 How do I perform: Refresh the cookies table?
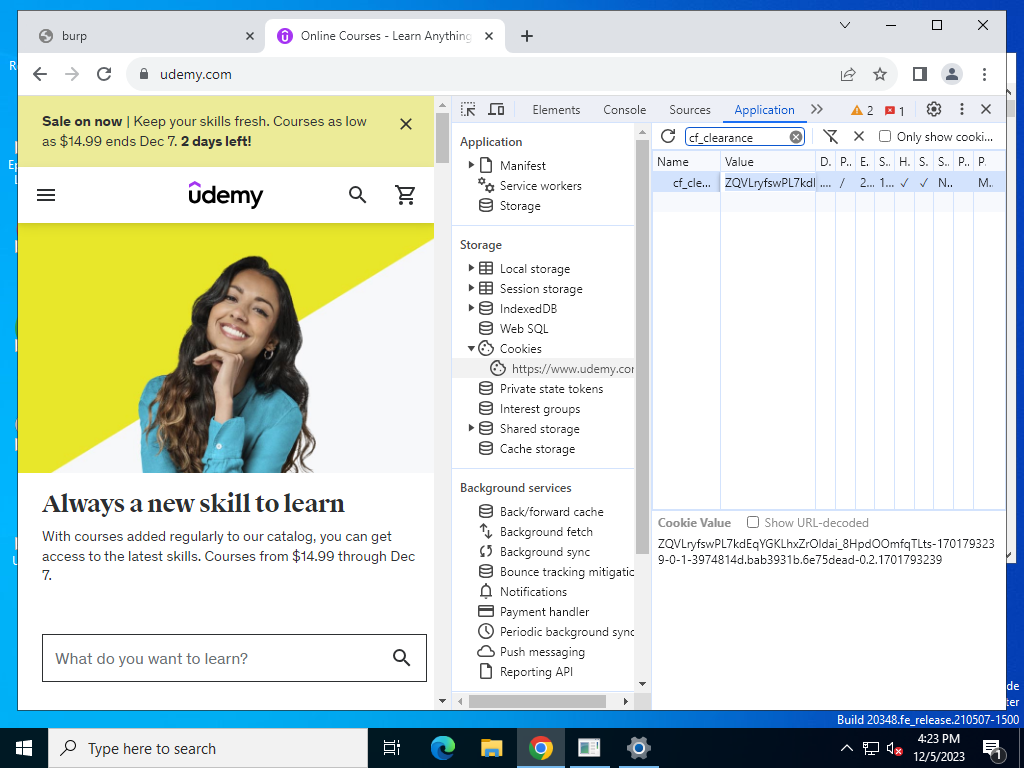click(667, 136)
